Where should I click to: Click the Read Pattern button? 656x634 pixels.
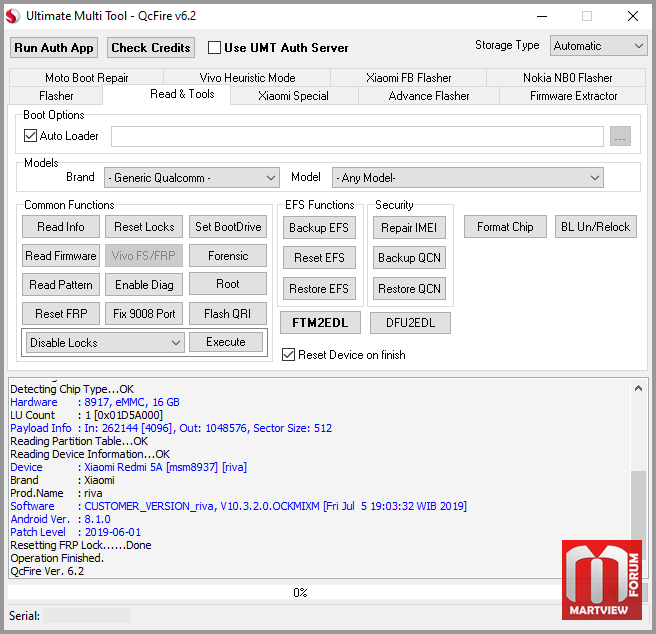click(61, 285)
